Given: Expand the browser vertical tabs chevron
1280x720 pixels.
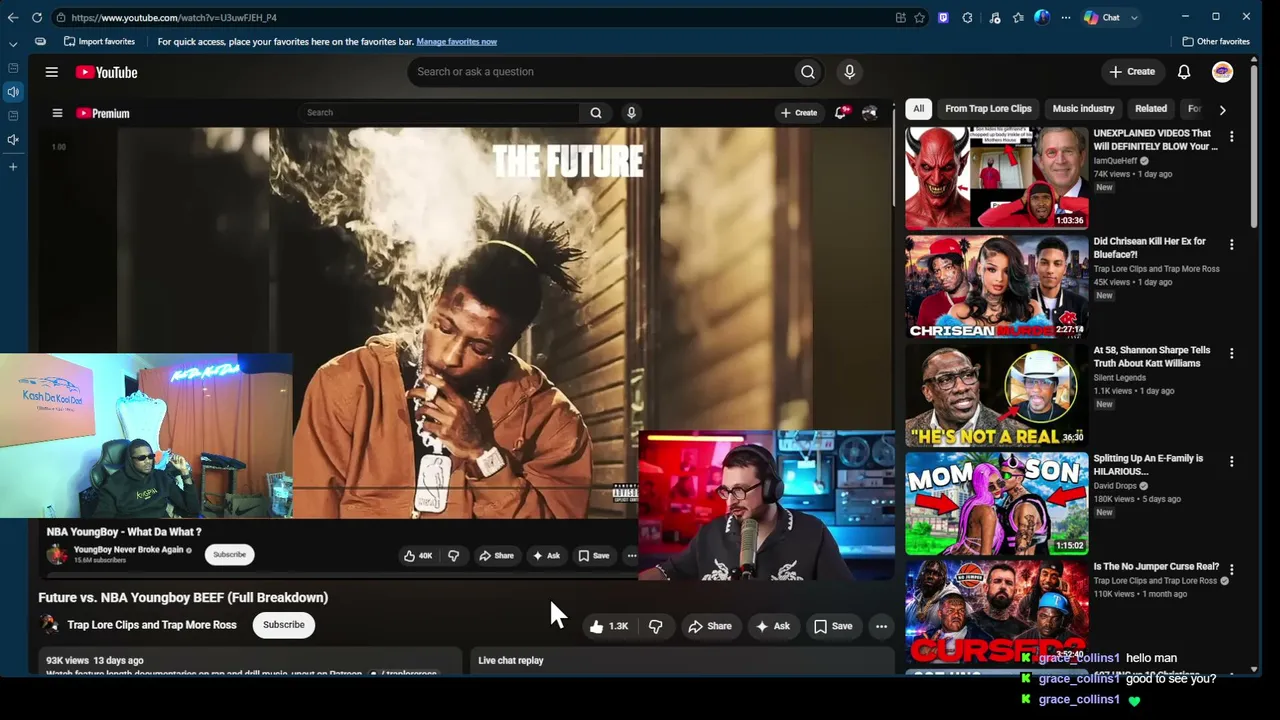Looking at the screenshot, I should (13, 44).
